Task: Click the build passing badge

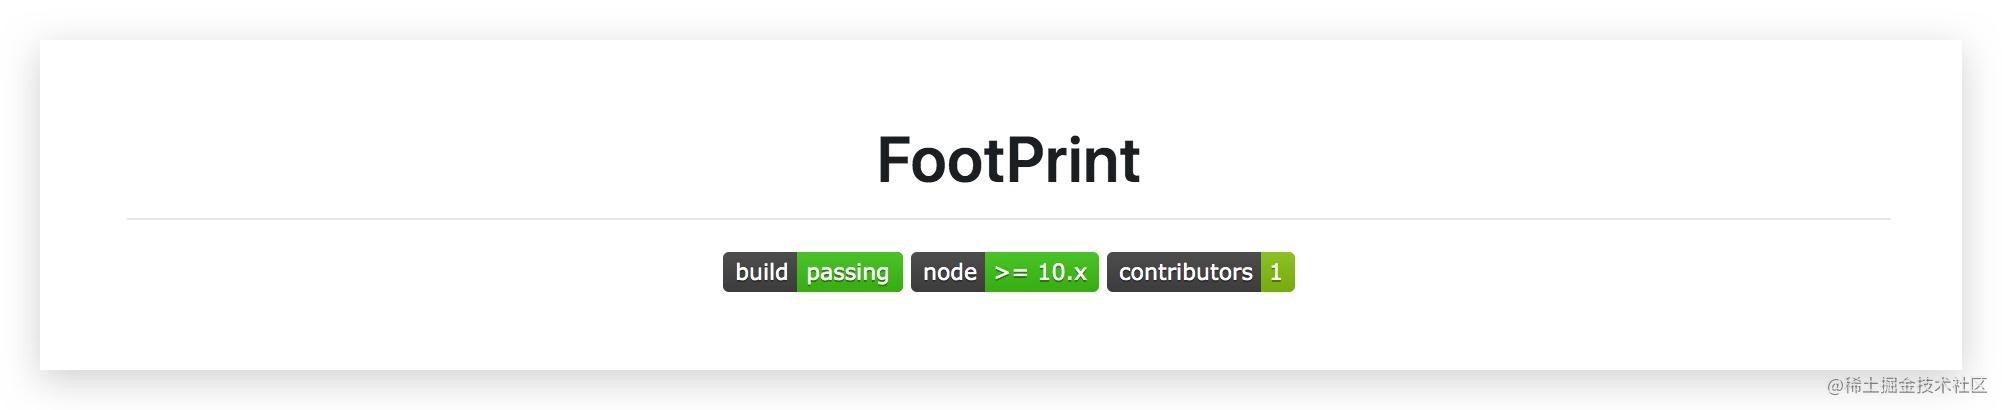Action: pyautogui.click(x=812, y=272)
